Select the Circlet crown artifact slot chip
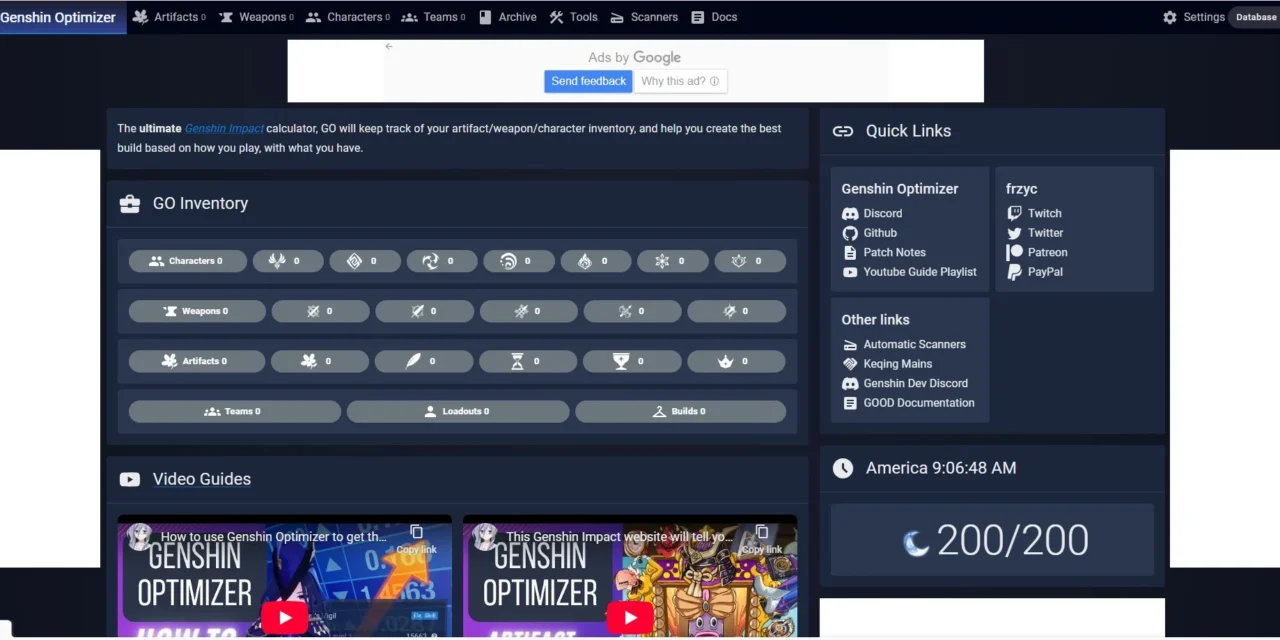Viewport: 1280px width, 640px height. point(736,361)
